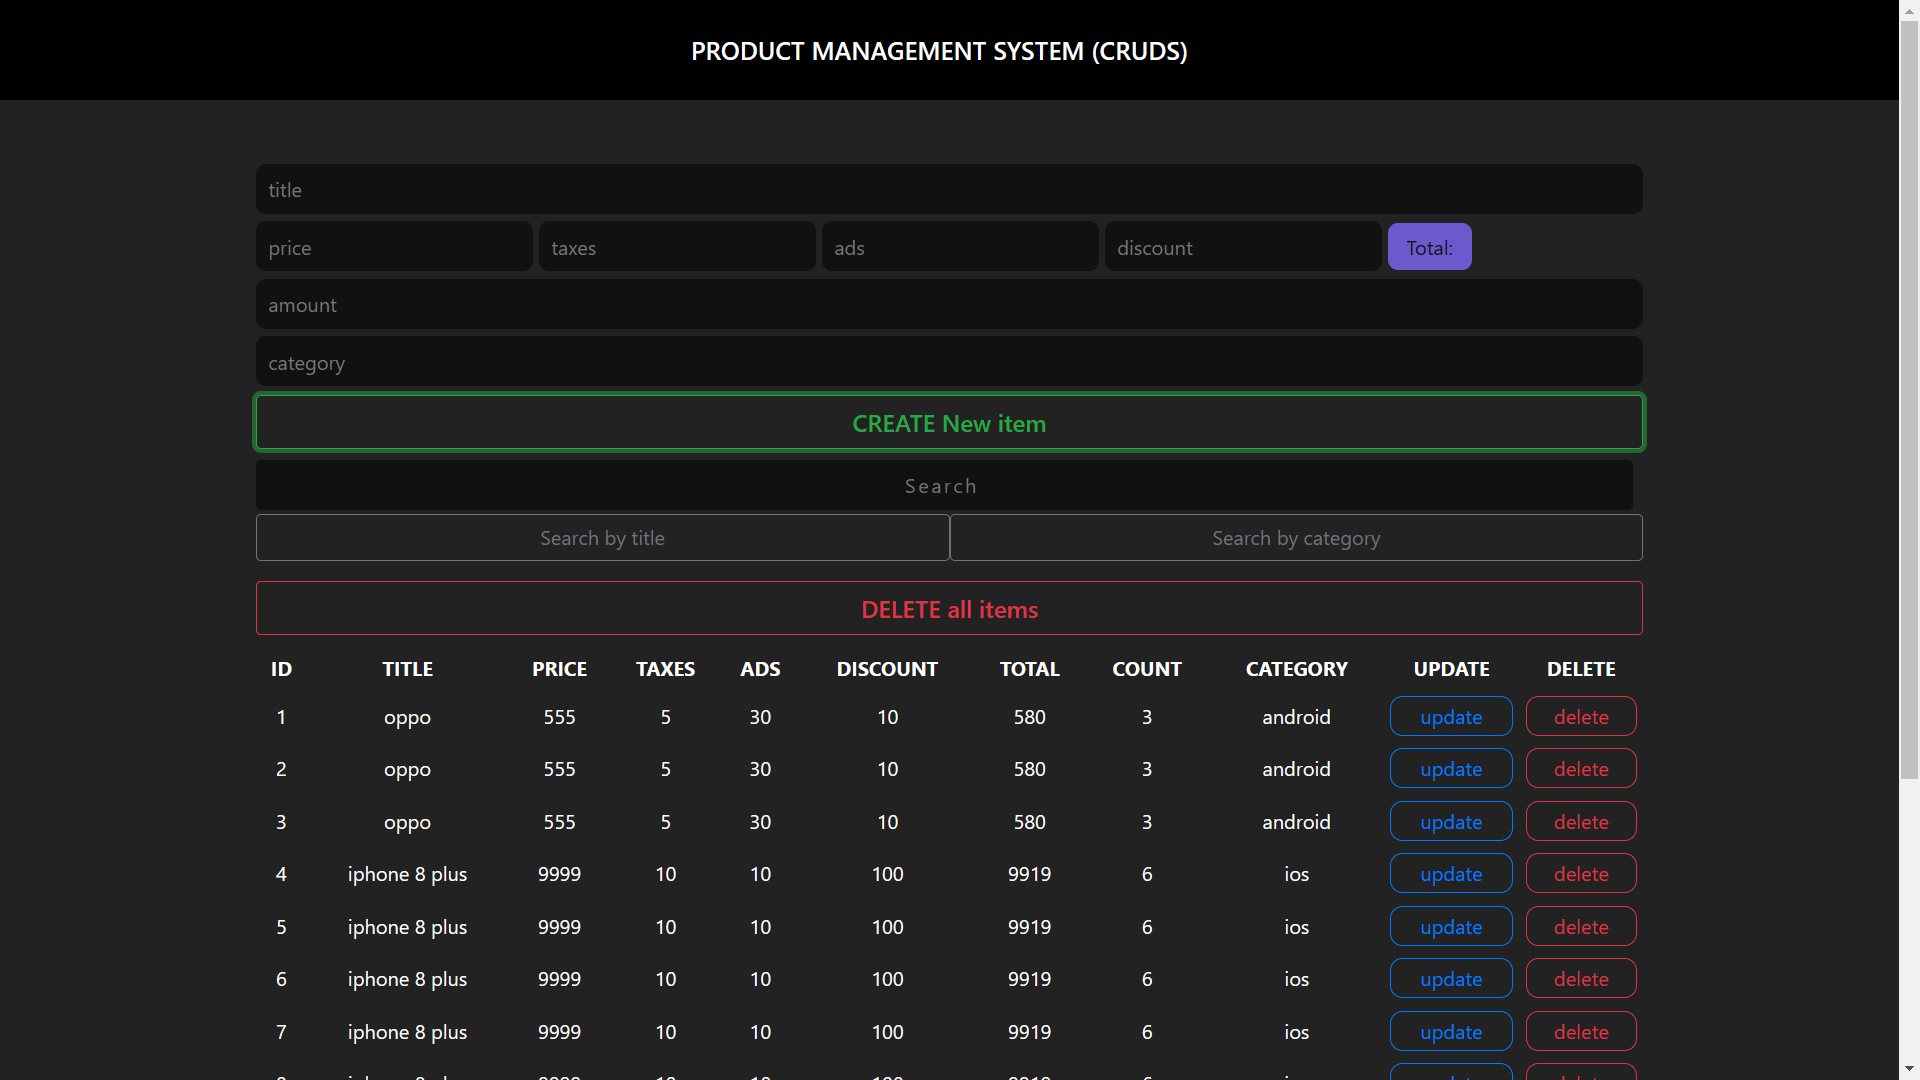1920x1080 pixels.
Task: Click CREATE New item button
Action: [949, 423]
